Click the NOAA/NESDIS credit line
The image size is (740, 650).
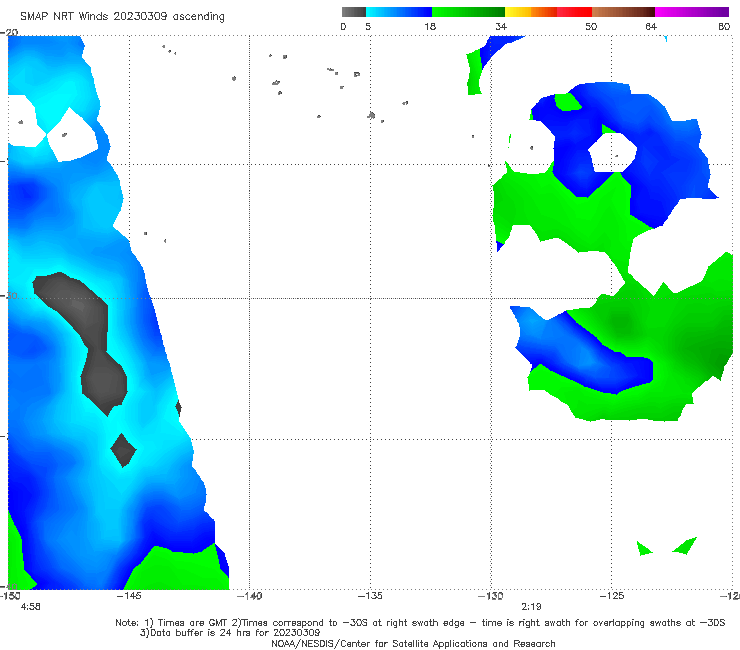pyautogui.click(x=413, y=643)
